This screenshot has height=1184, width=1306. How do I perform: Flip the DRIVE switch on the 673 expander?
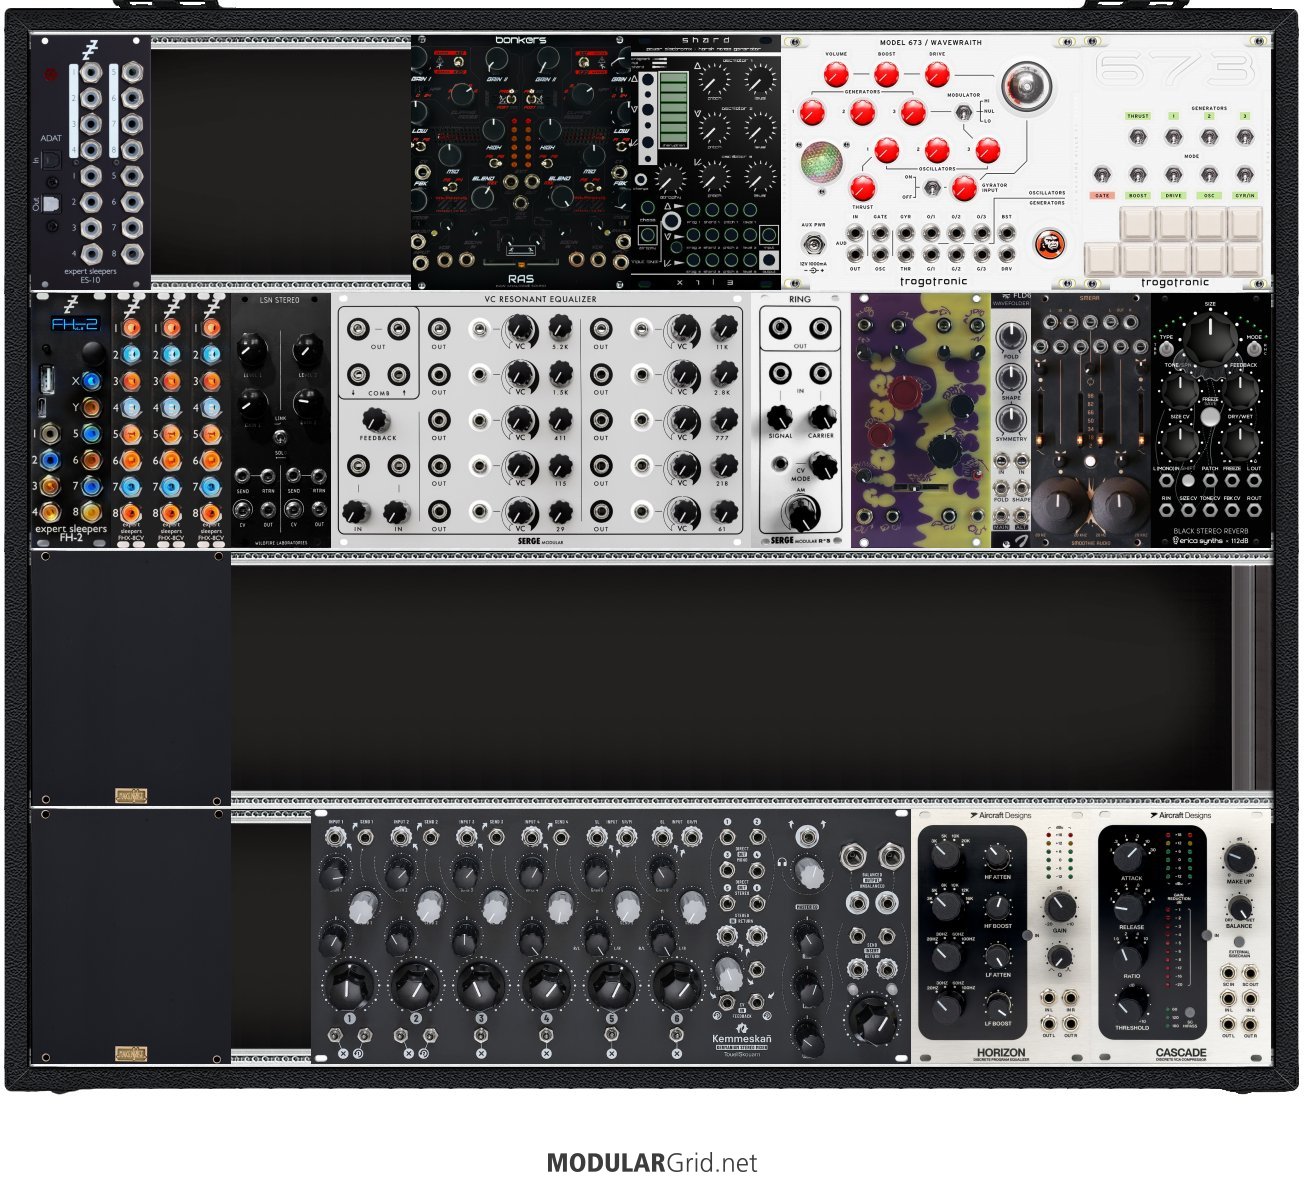click(x=1173, y=175)
